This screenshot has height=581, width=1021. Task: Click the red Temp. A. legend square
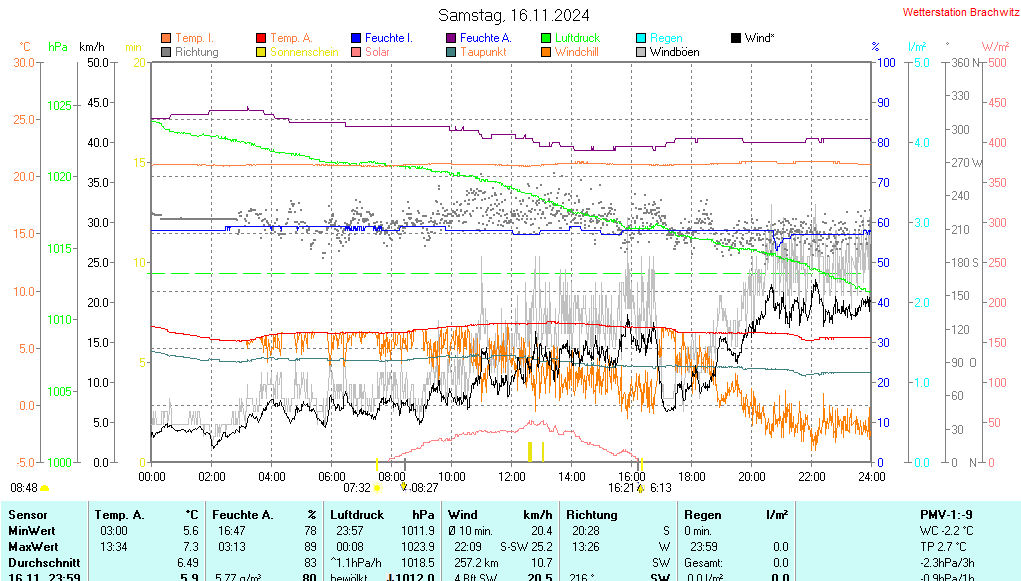[261, 38]
